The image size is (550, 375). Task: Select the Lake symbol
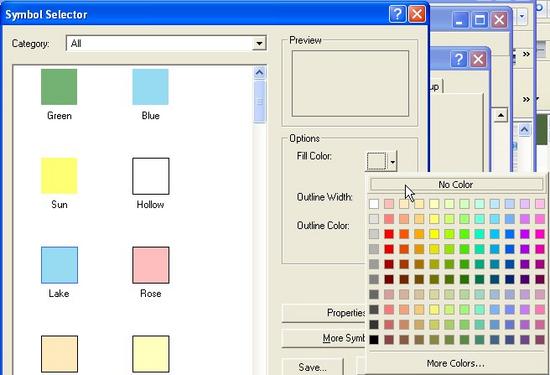click(59, 265)
